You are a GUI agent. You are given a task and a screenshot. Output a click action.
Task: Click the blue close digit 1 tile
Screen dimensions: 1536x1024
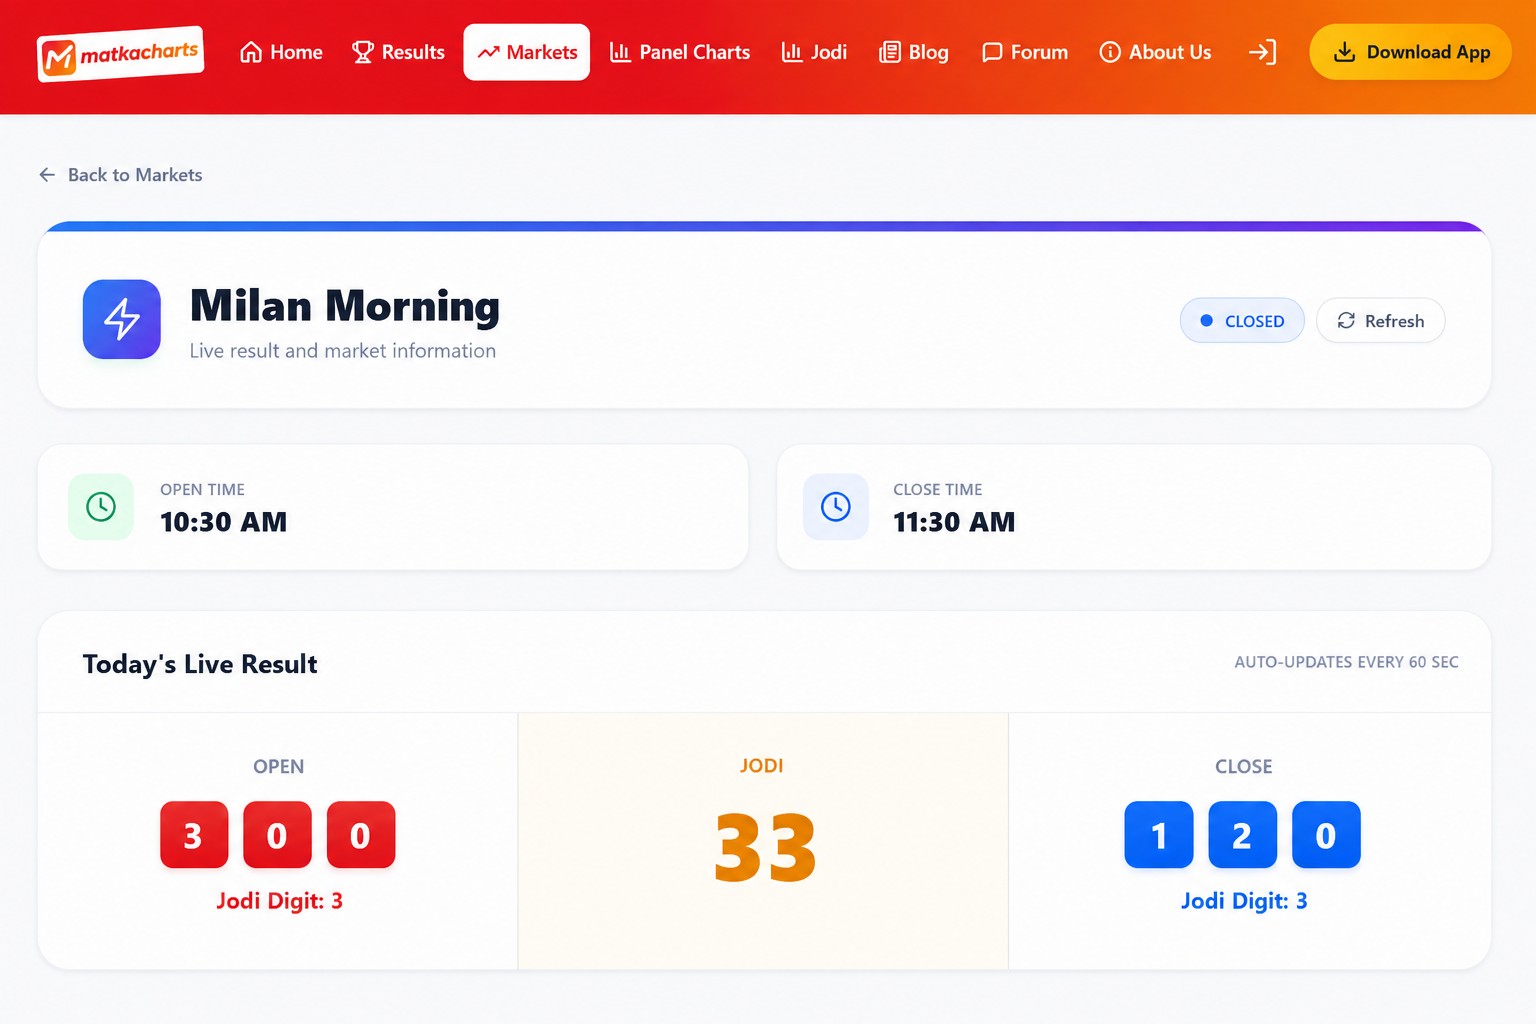pyautogui.click(x=1159, y=835)
